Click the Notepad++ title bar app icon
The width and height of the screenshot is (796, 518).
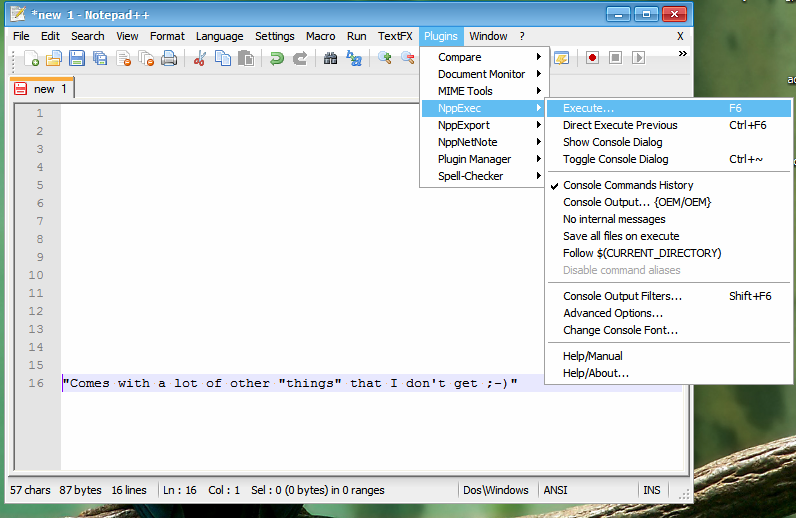[x=18, y=14]
